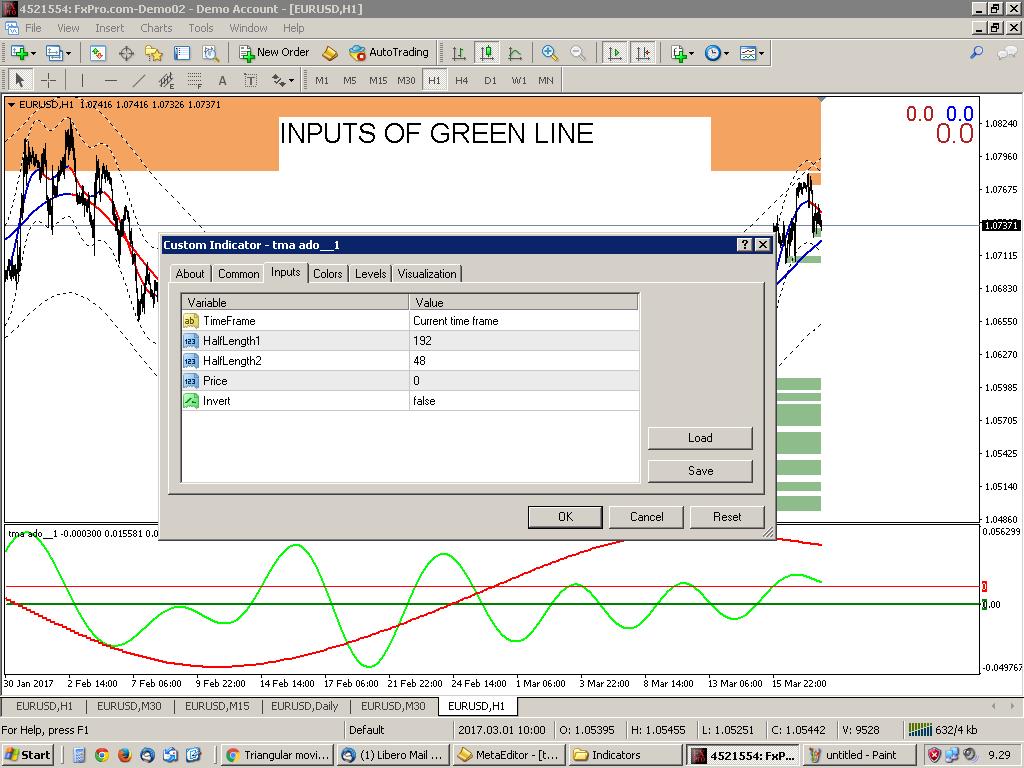This screenshot has height=768, width=1024.
Task: Select the Fibonacci retracement tool
Action: (194, 81)
